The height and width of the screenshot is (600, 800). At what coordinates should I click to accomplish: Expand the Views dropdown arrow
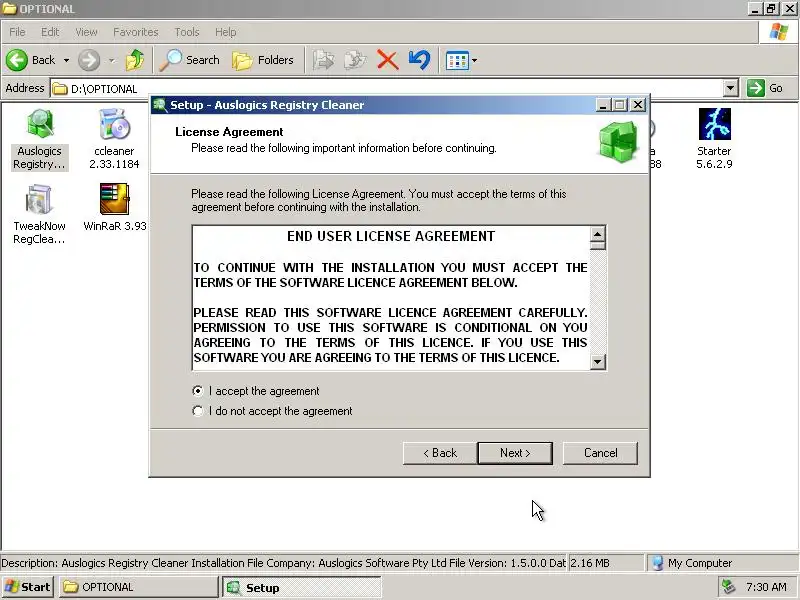tap(474, 61)
